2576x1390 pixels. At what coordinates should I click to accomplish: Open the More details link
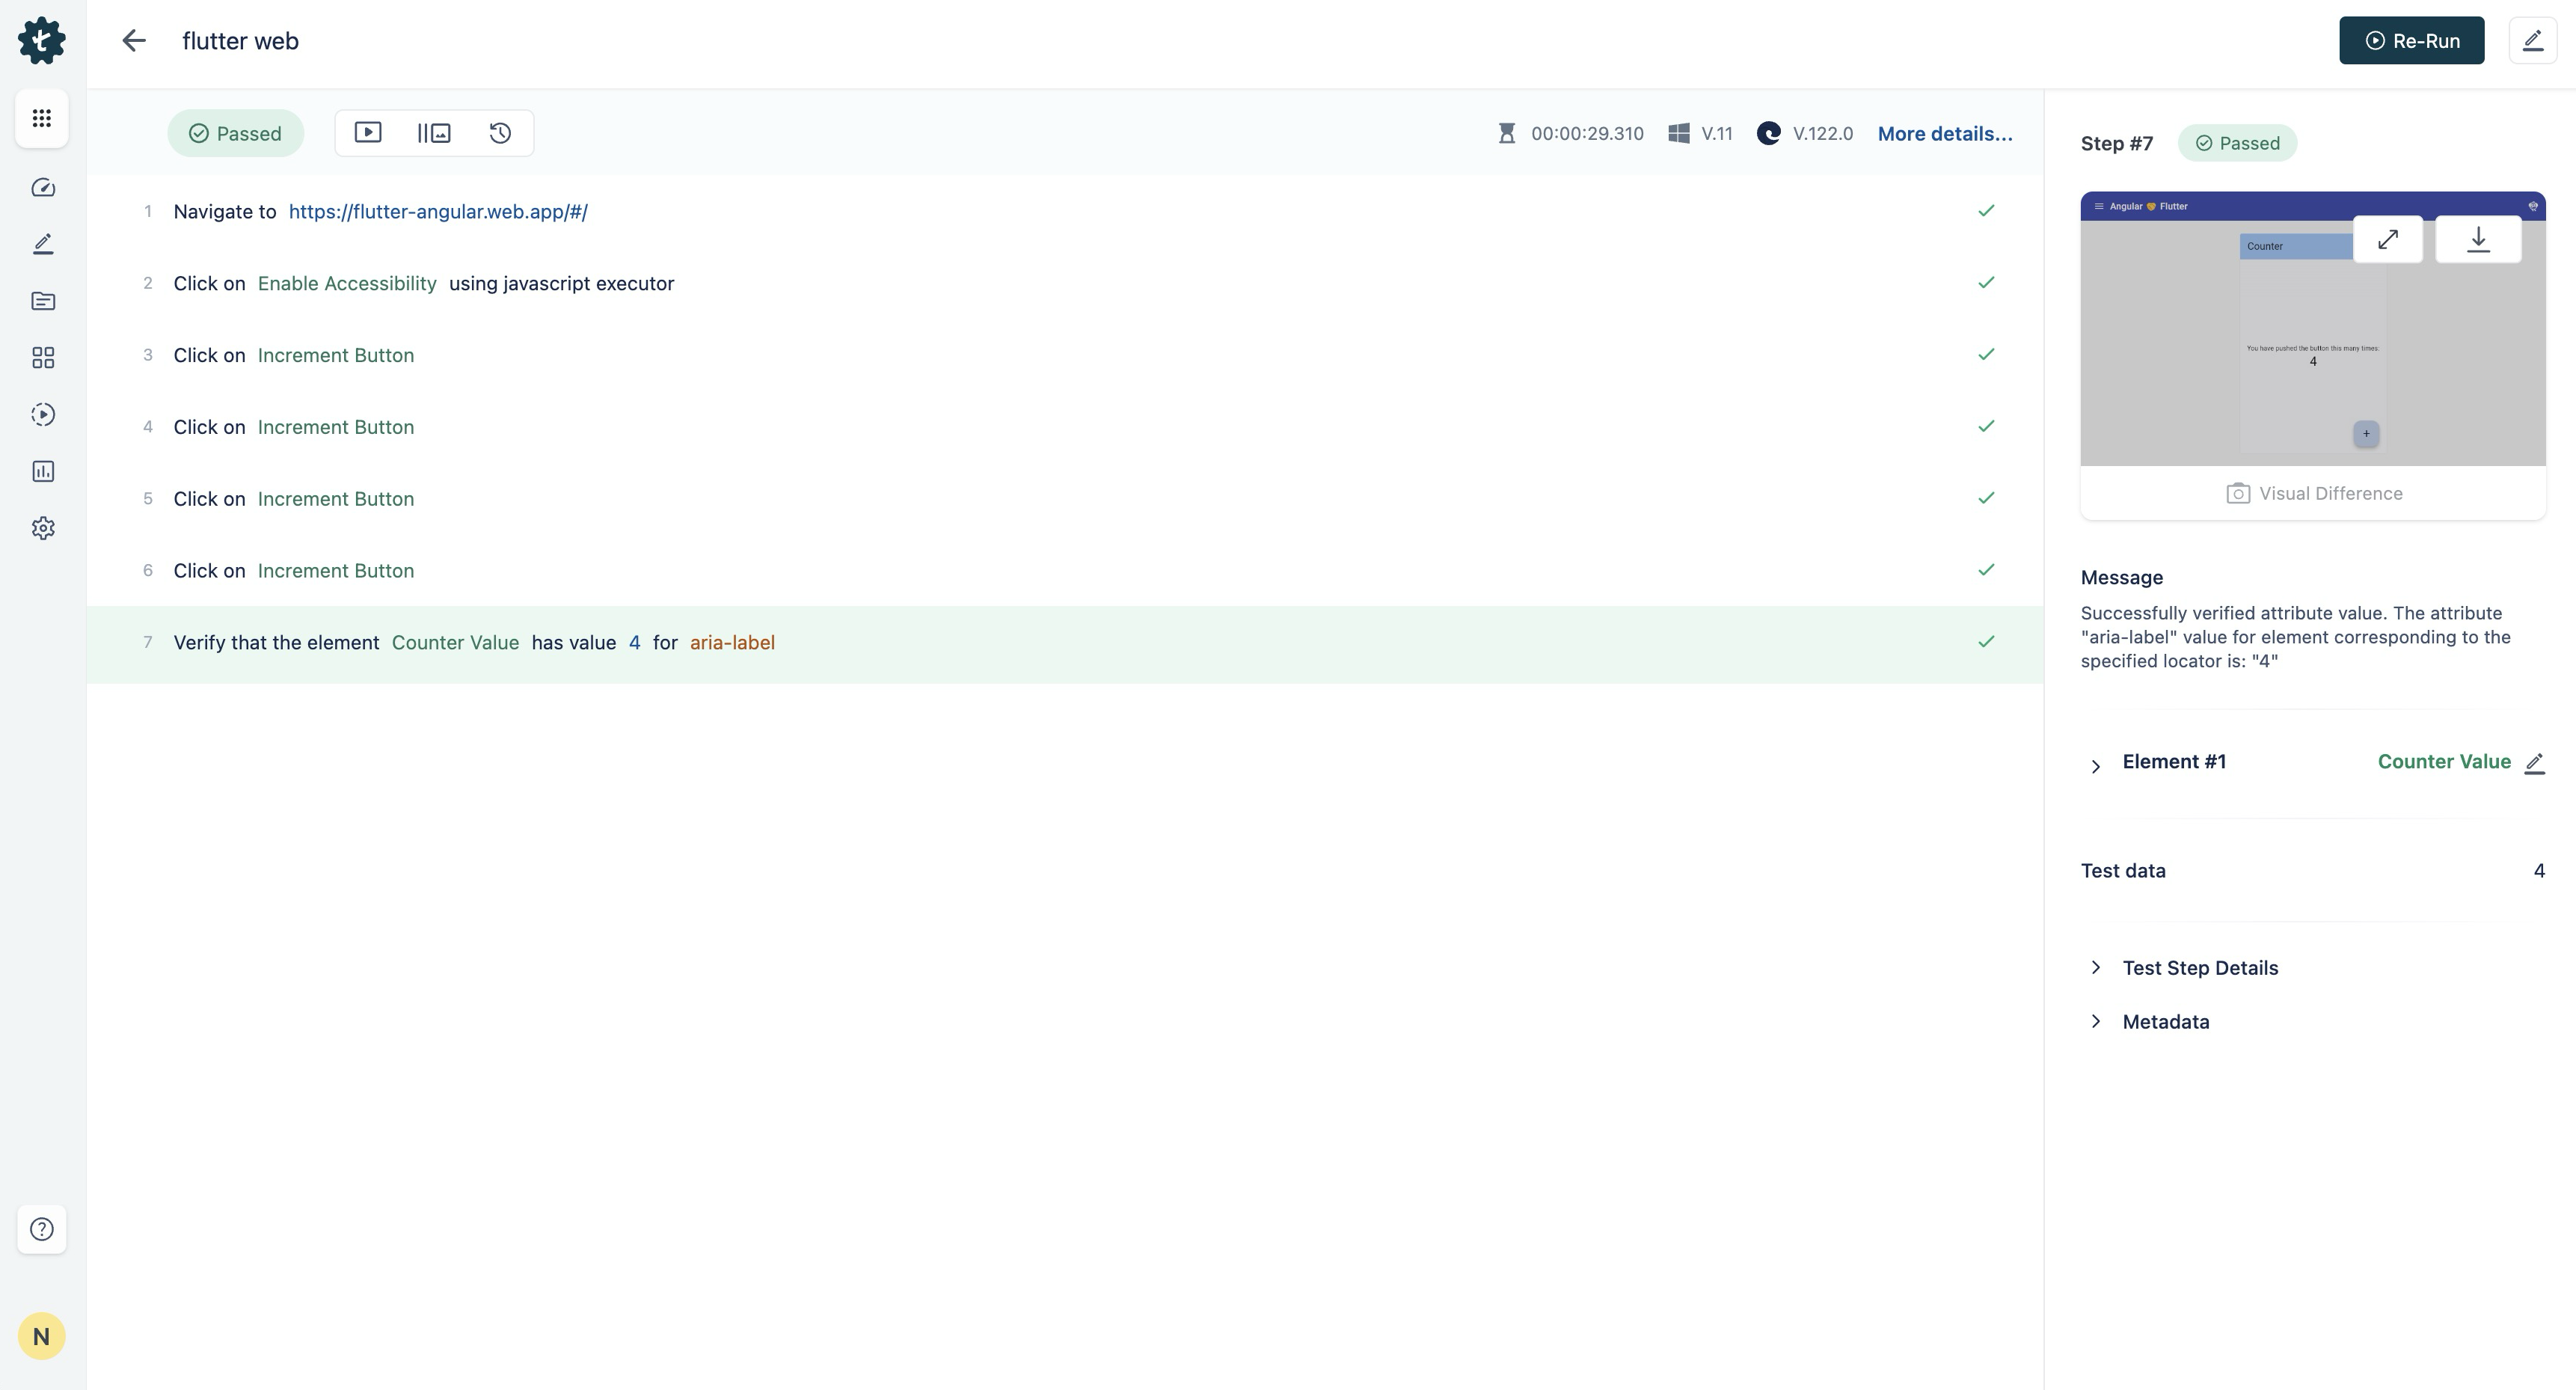click(x=1944, y=134)
